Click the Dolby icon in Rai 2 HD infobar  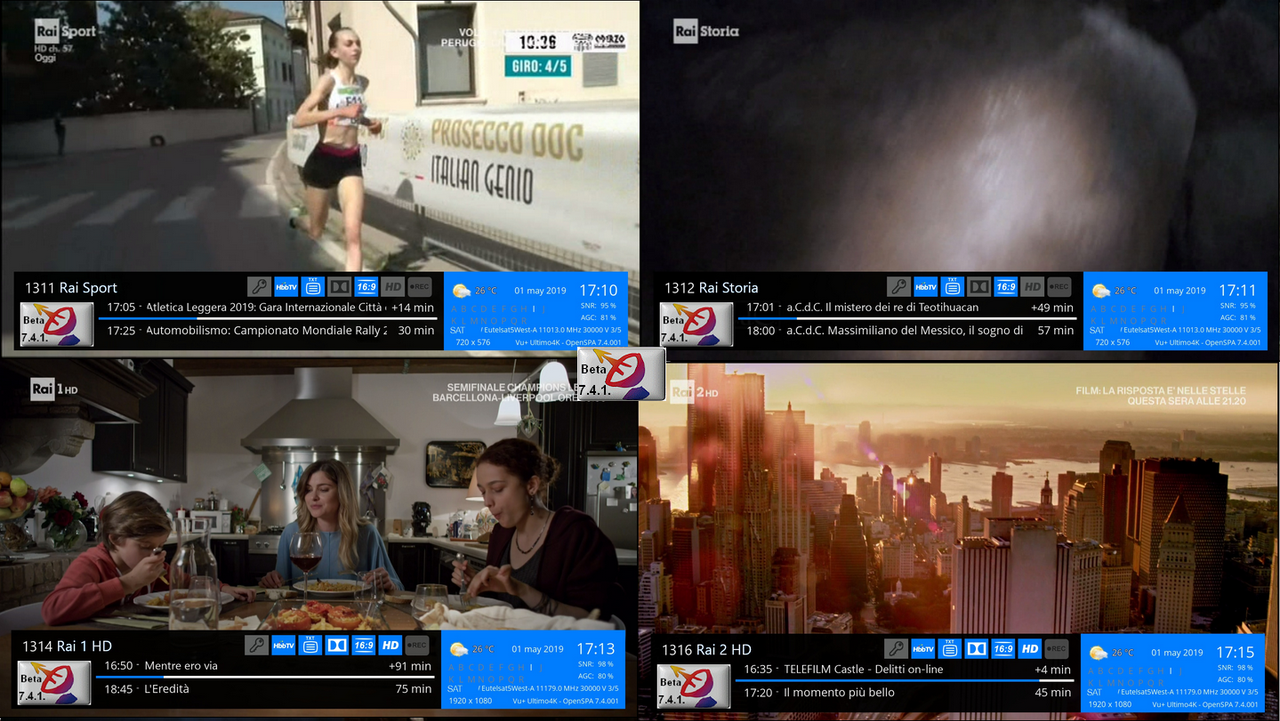(x=976, y=649)
